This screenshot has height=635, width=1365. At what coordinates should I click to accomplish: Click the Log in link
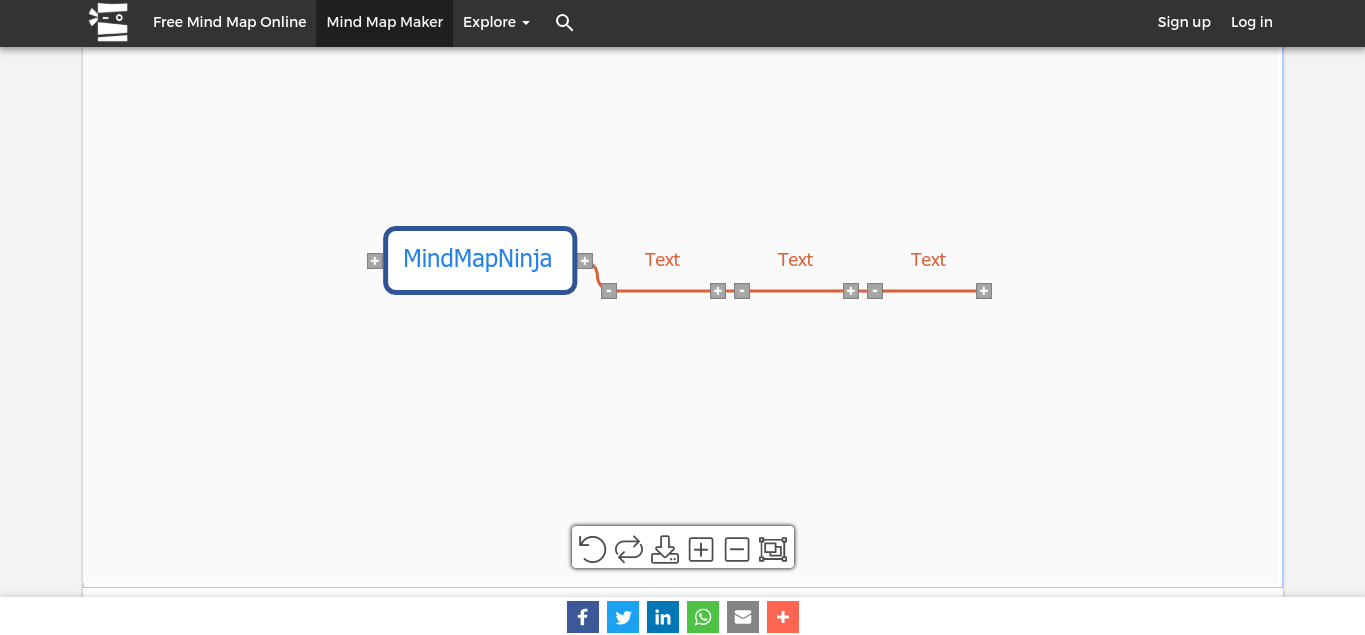(1251, 22)
